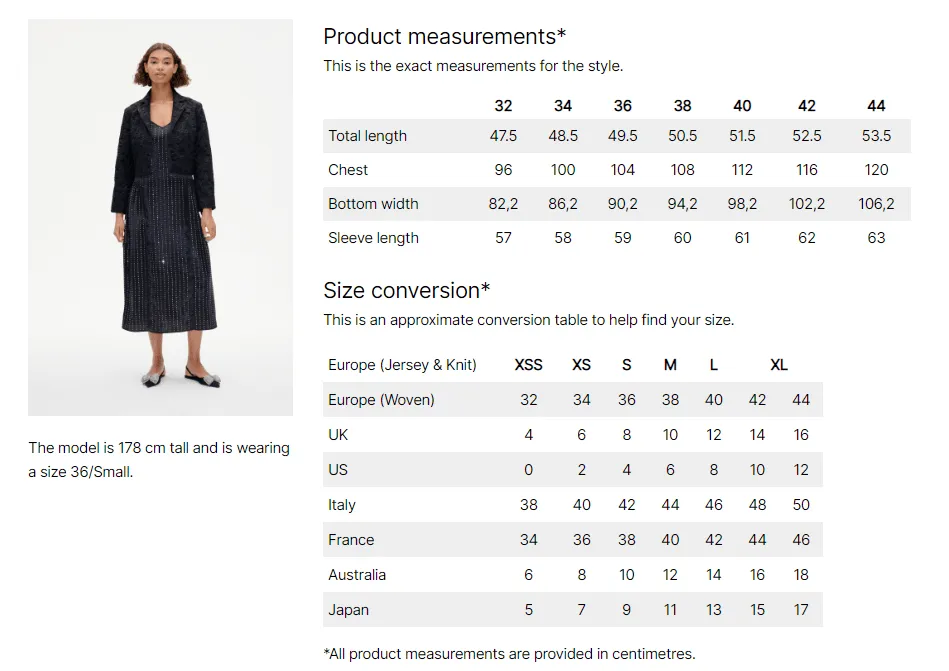Select the Product measurements heading
This screenshot has width=949, height=671.
click(x=445, y=37)
